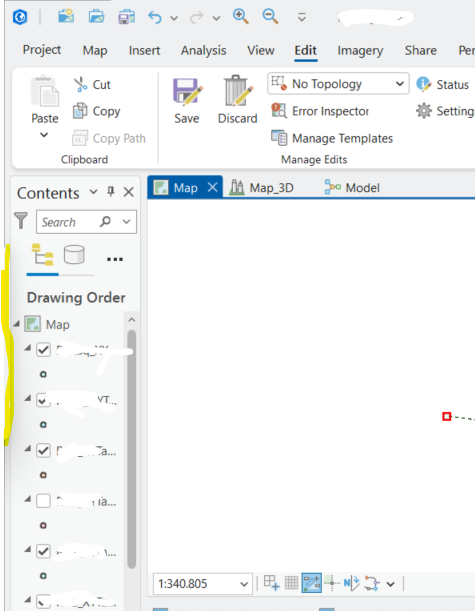The height and width of the screenshot is (611, 475).
Task: Create a new project from toolbar
Action: [x=66, y=16]
